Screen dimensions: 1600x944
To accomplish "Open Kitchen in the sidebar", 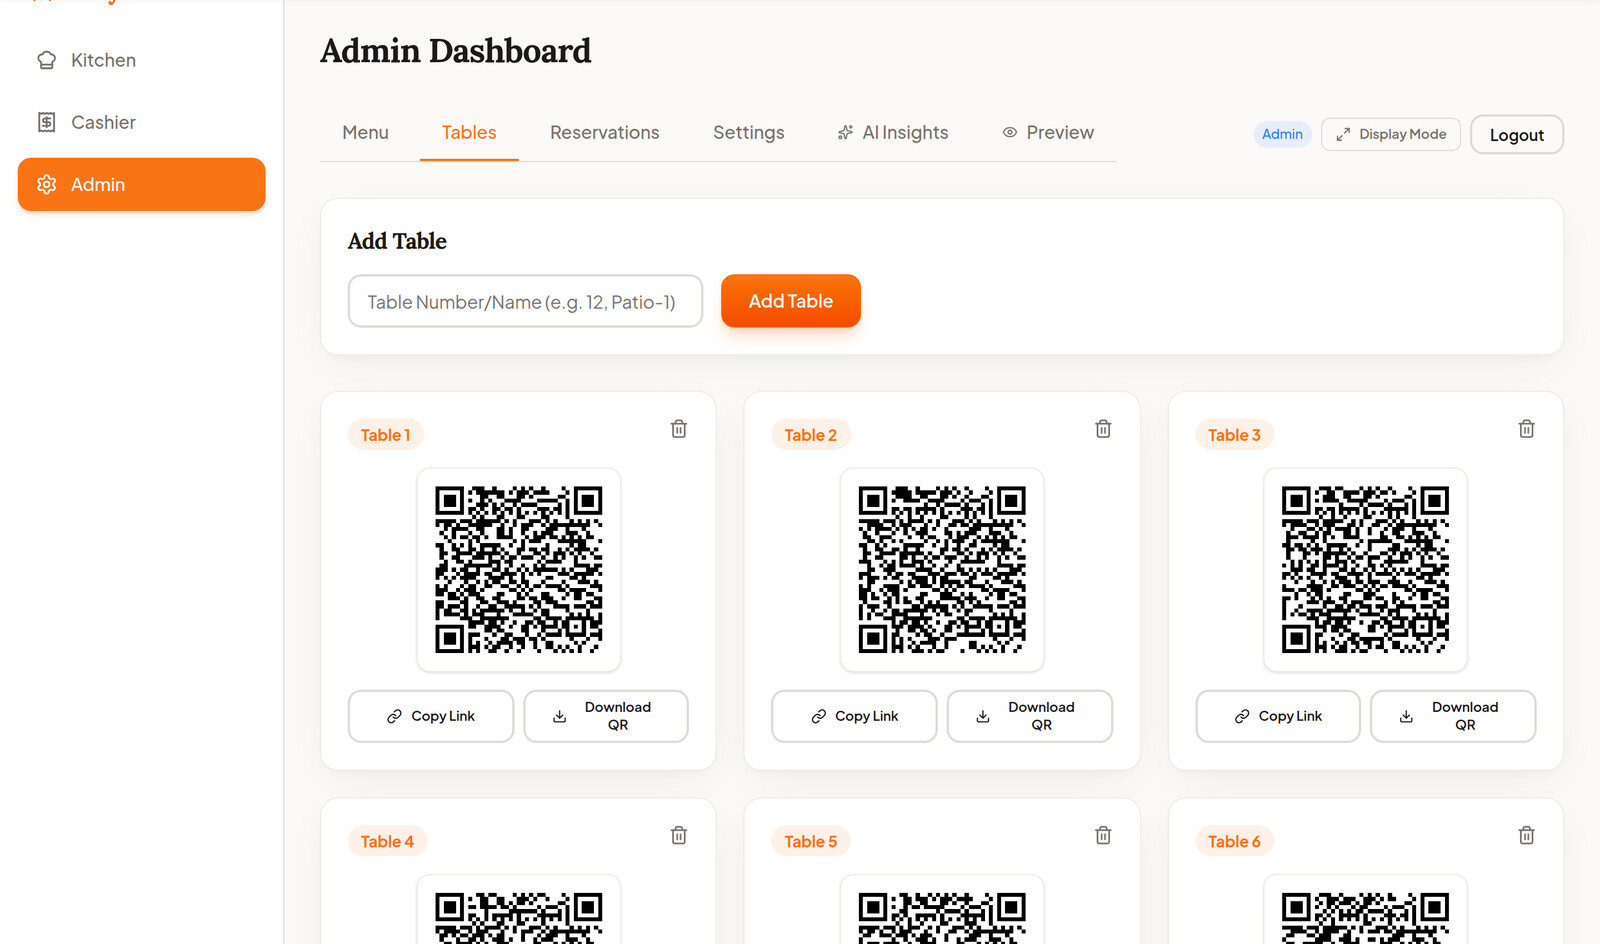I will (141, 60).
